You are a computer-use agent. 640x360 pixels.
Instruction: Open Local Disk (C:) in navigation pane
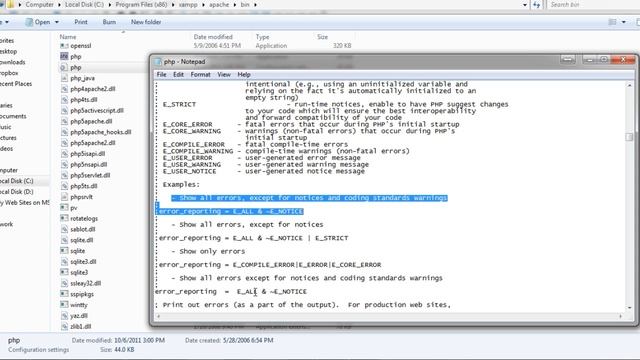click(17, 181)
